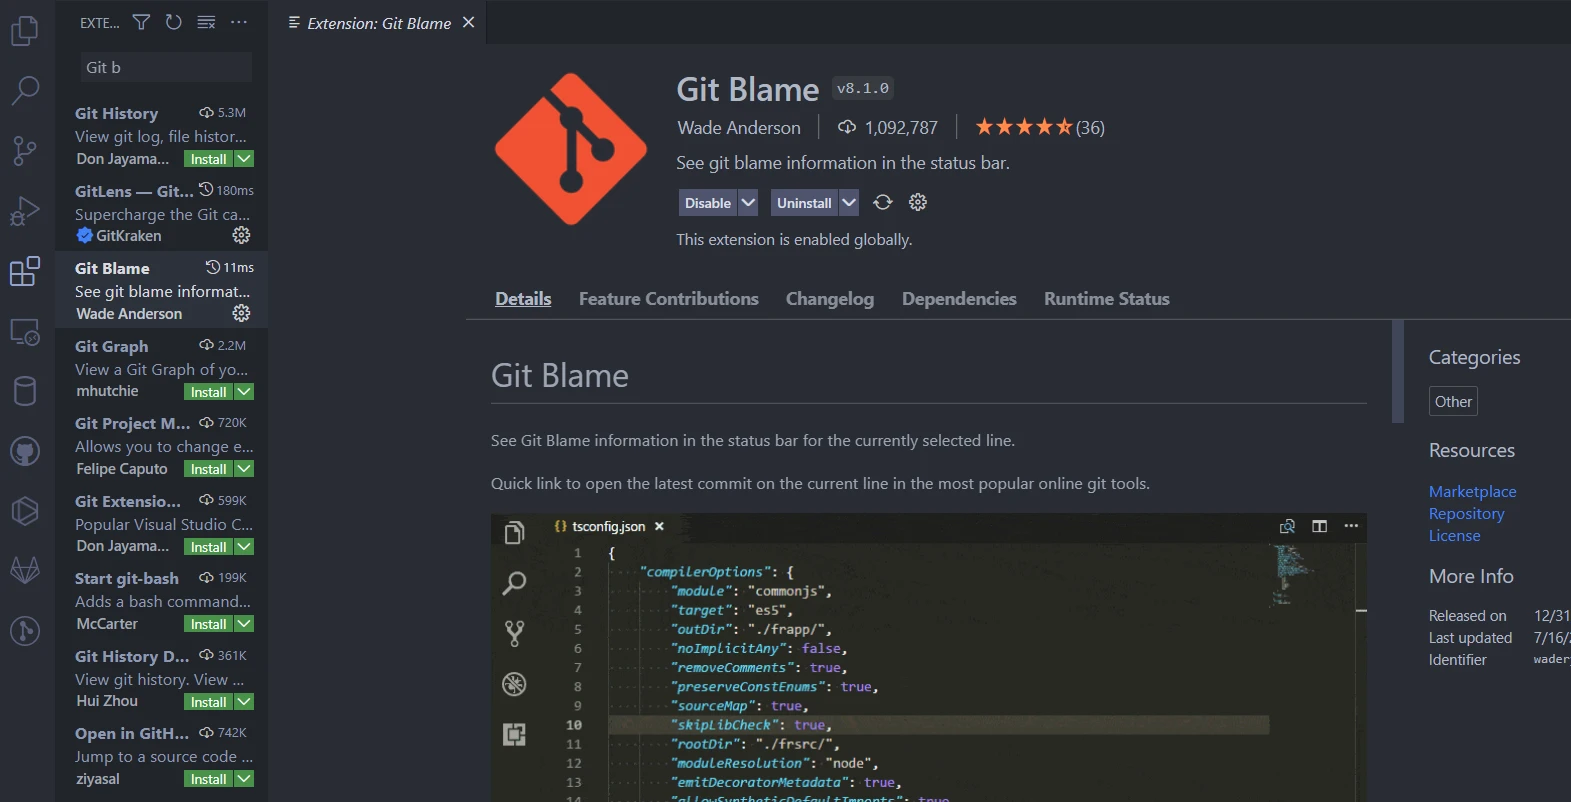Expand the Uninstall button dropdown arrow
The width and height of the screenshot is (1571, 802).
[849, 203]
